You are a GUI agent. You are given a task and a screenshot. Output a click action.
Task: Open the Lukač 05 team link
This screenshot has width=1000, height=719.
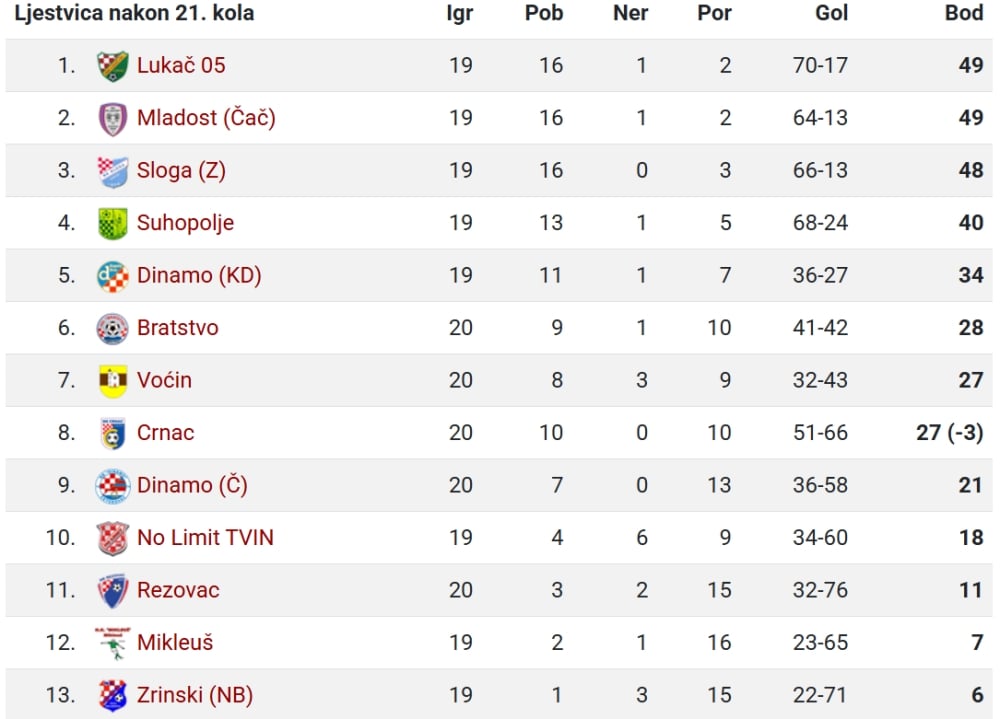click(x=181, y=65)
